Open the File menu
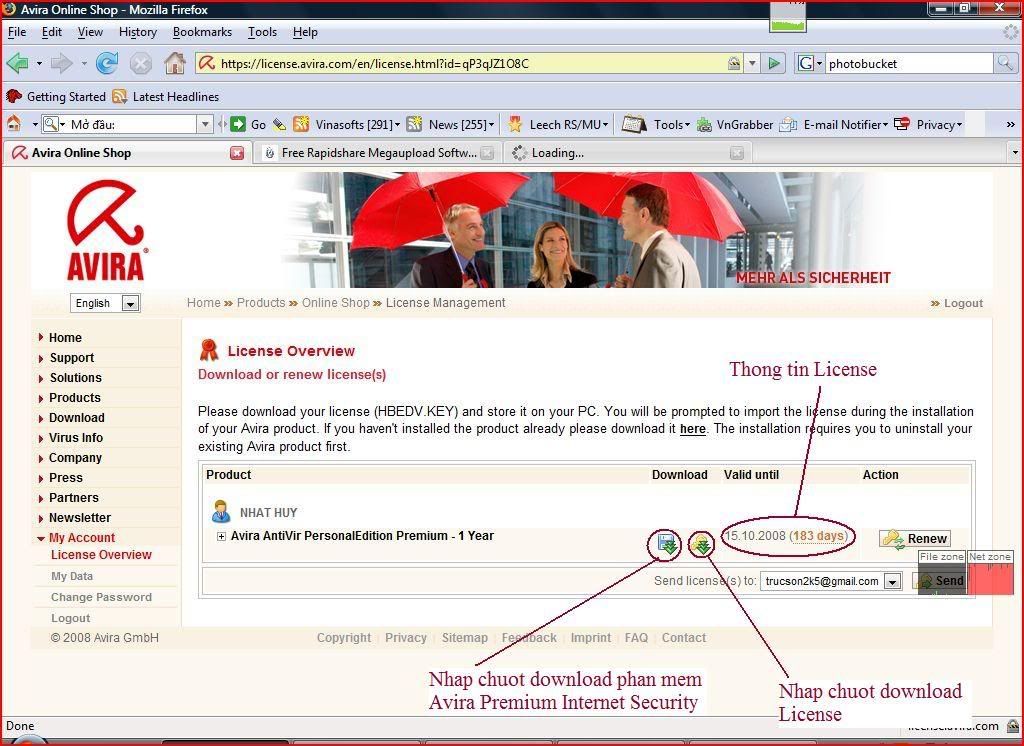 point(17,32)
